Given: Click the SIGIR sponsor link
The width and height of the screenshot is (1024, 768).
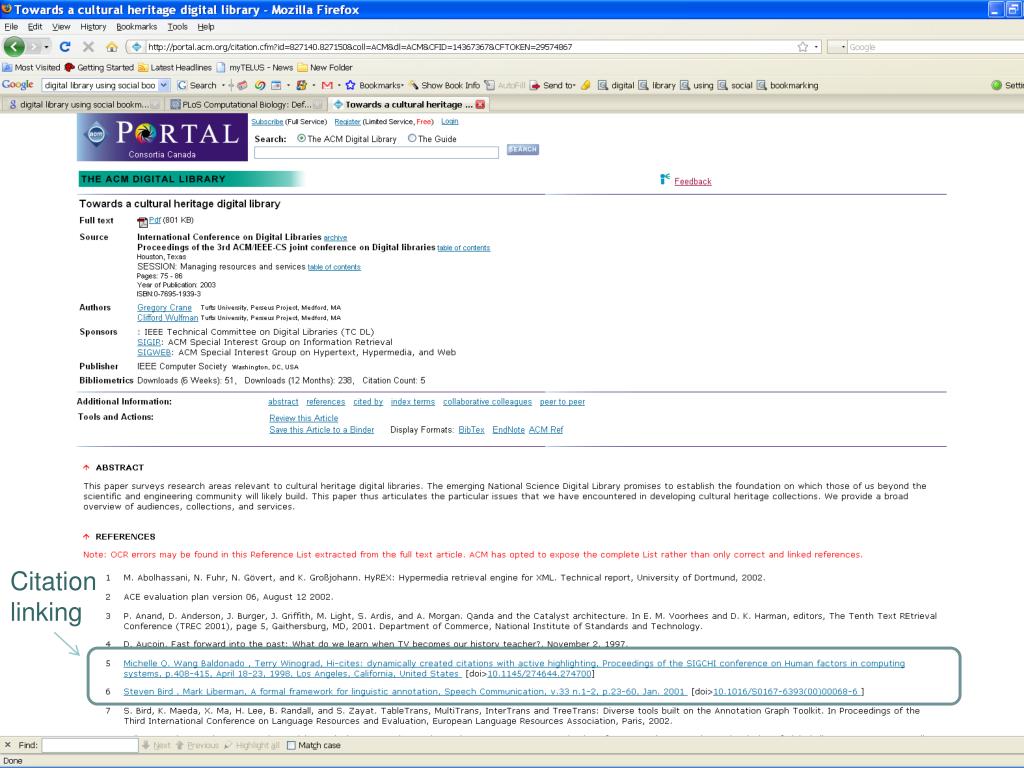Looking at the screenshot, I should point(149,342).
